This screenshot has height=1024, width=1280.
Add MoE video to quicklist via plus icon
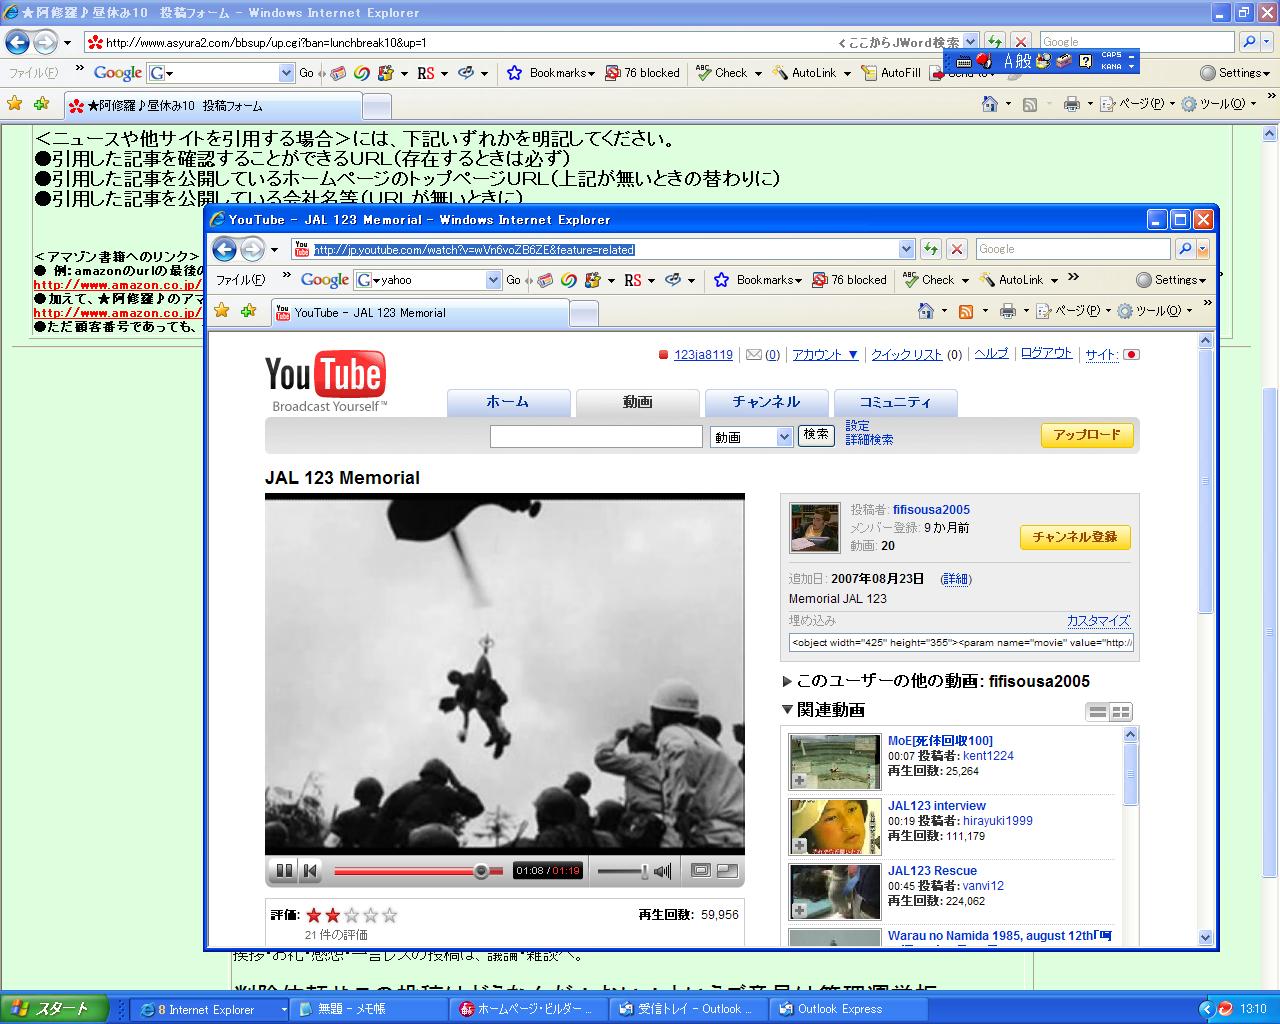(x=800, y=780)
